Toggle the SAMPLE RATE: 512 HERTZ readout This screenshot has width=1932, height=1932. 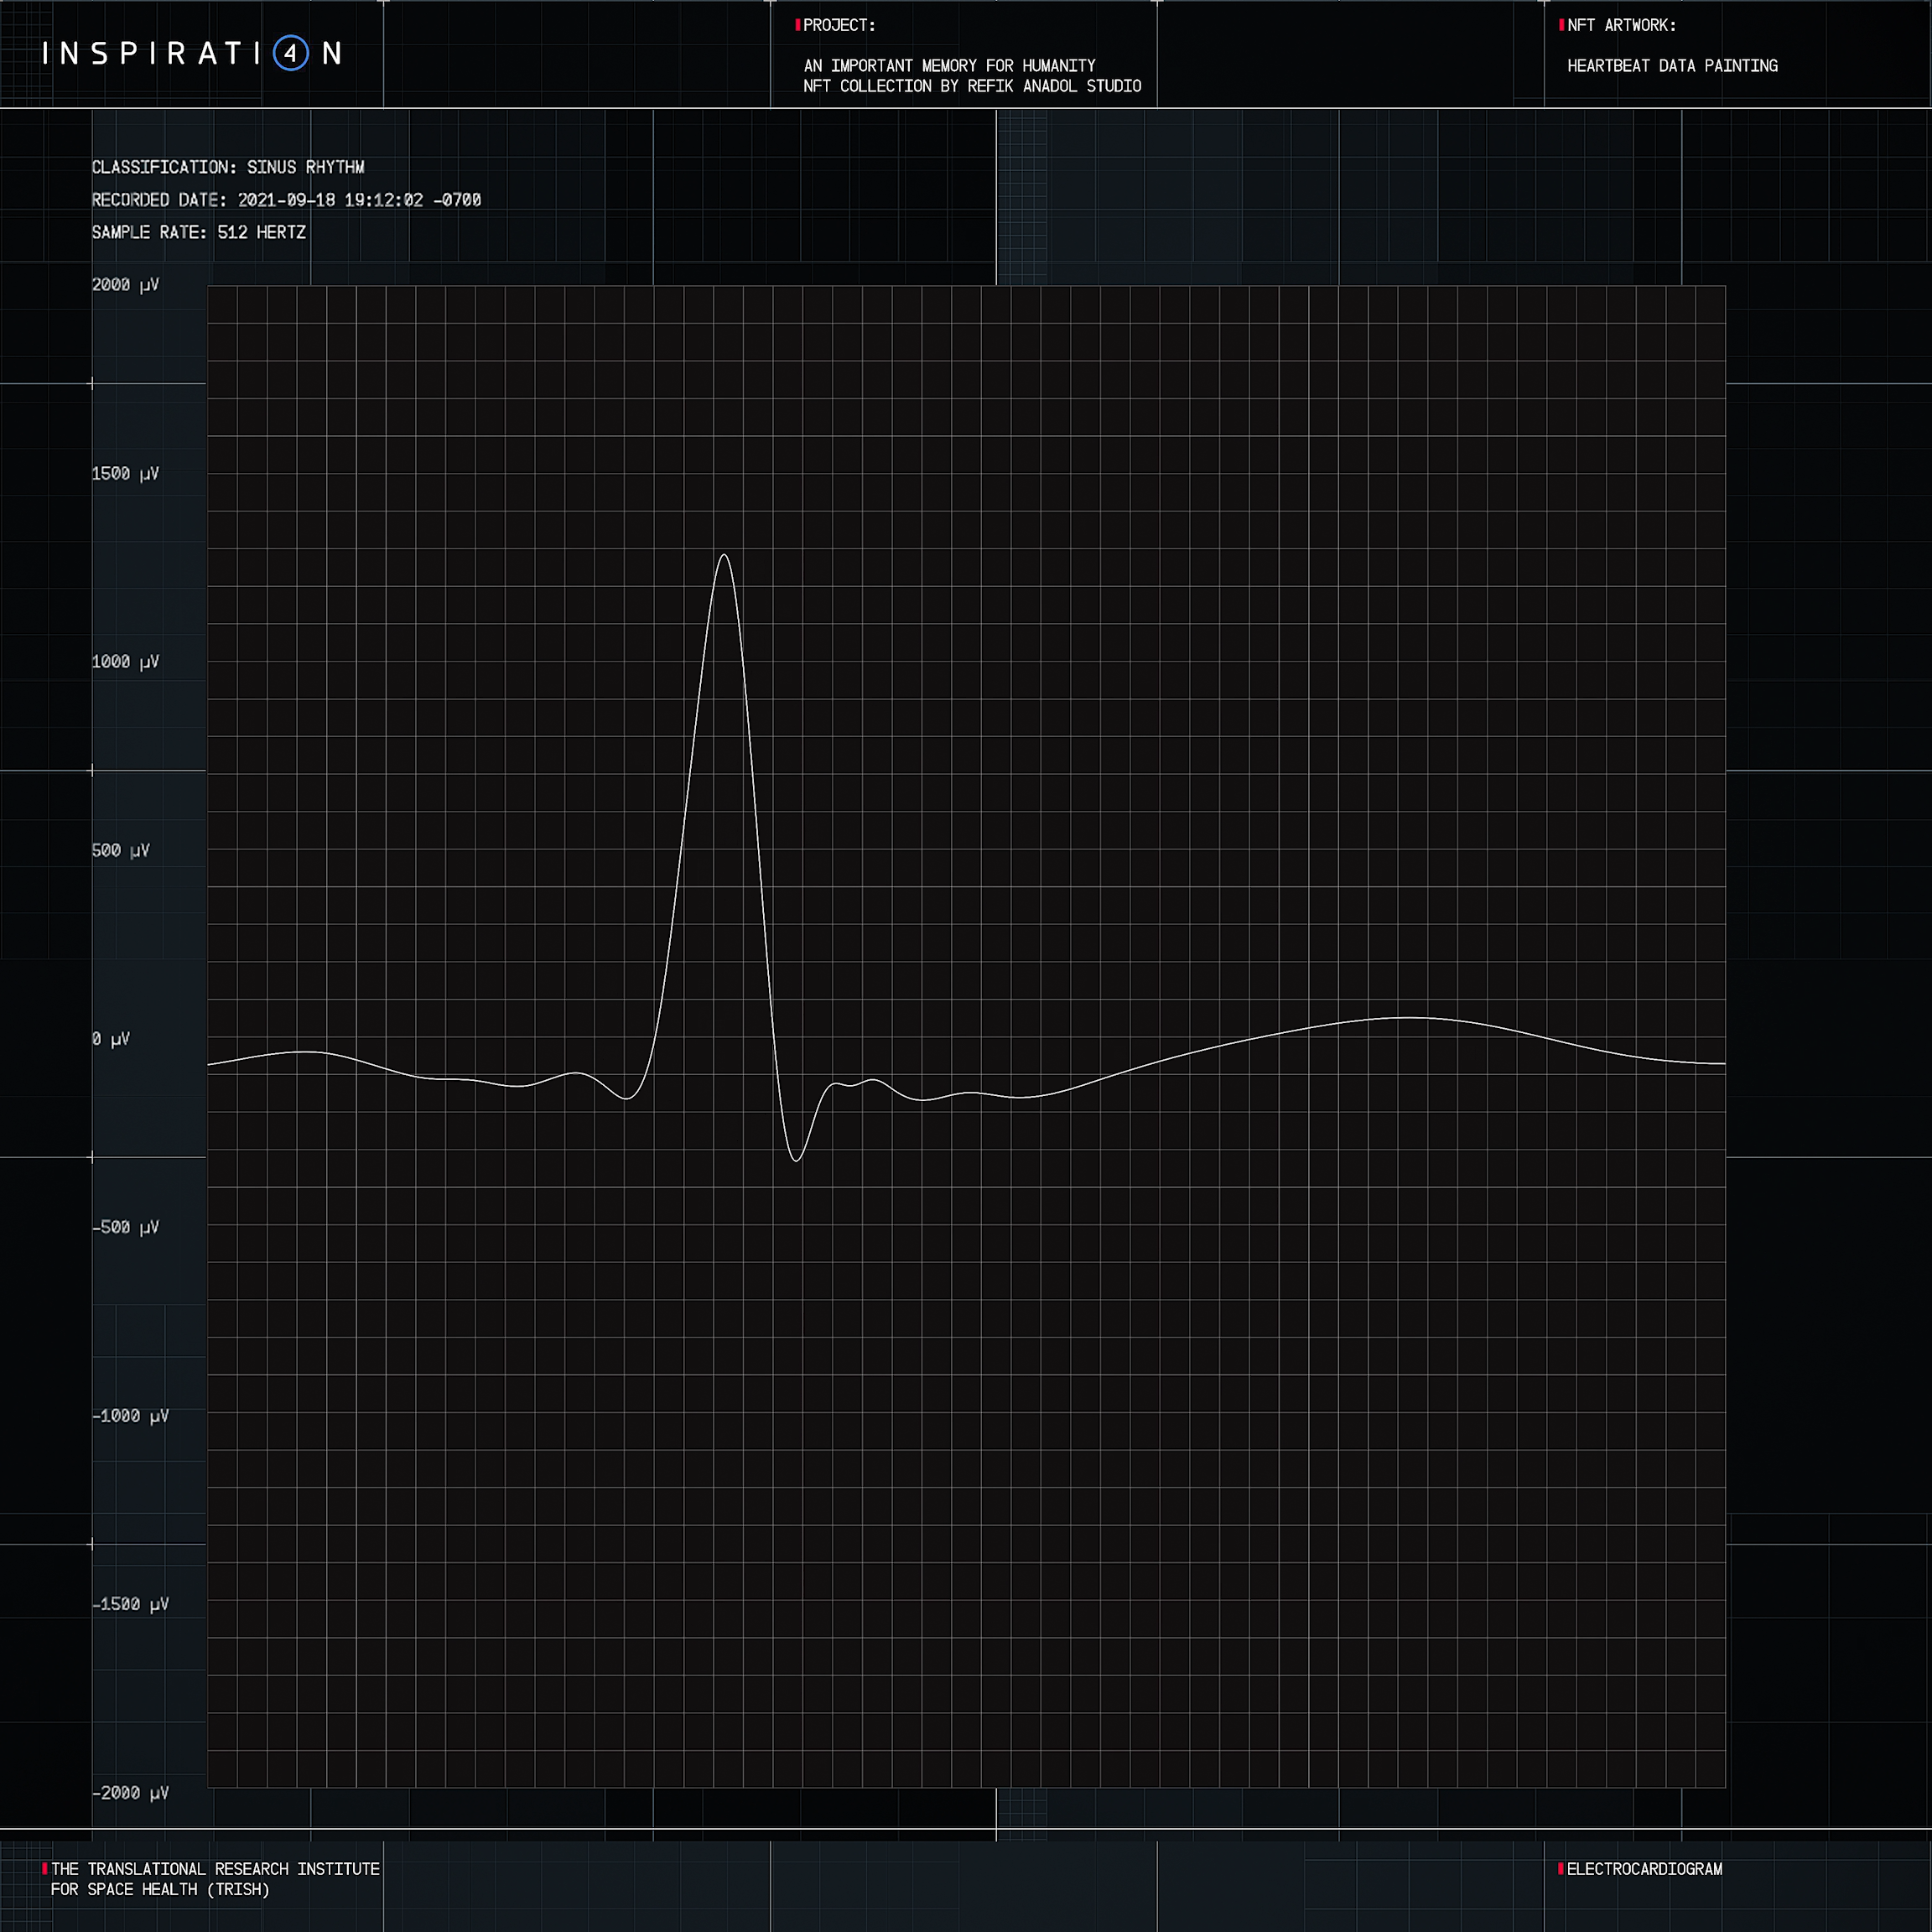(199, 232)
